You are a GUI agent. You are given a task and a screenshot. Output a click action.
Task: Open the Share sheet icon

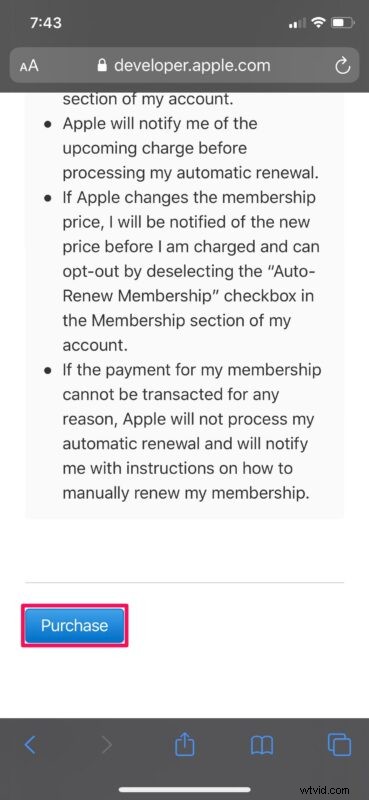185,743
